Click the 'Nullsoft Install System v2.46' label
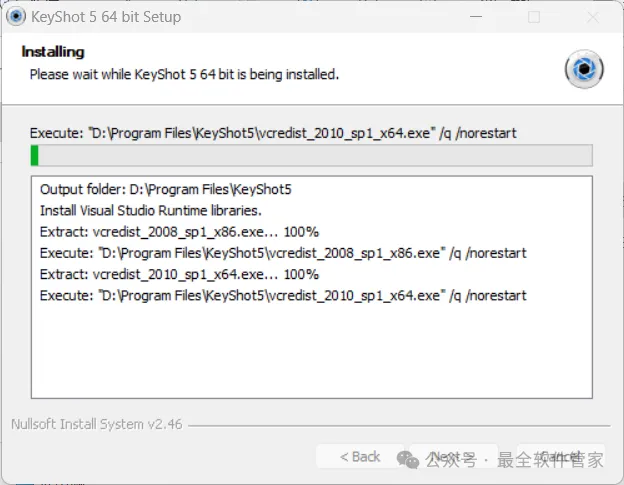624x485 pixels. click(x=96, y=424)
